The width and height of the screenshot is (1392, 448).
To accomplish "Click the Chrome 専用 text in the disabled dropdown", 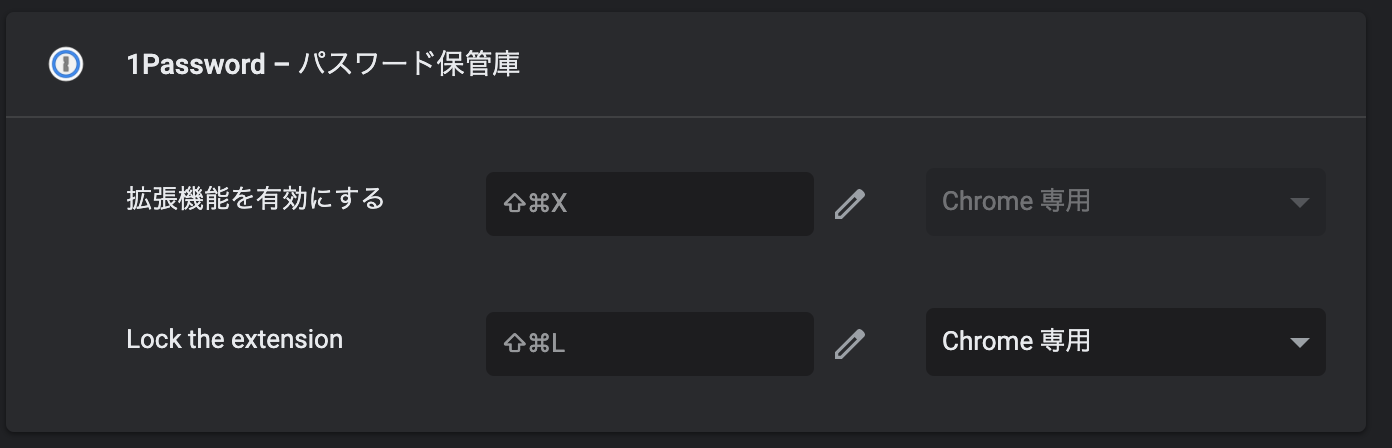I will 1015,202.
